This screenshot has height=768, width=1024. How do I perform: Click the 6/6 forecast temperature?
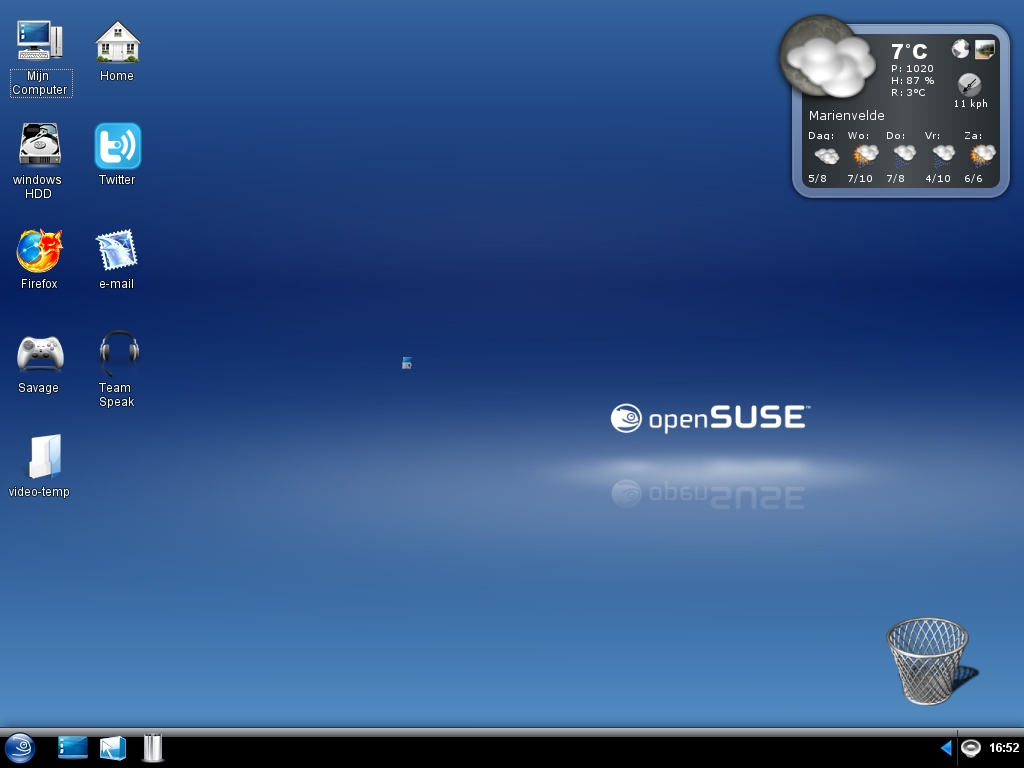(x=973, y=178)
